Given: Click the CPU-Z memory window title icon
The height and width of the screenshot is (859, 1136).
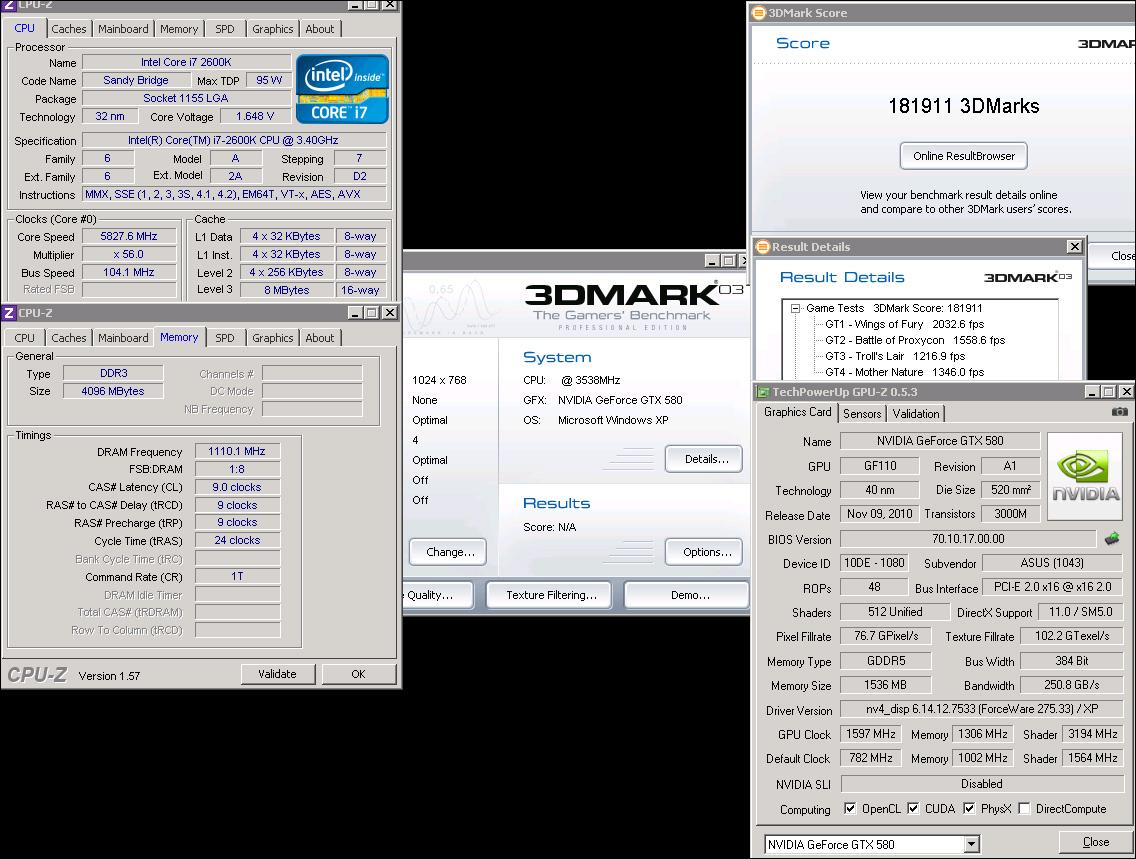Looking at the screenshot, I should point(9,313).
